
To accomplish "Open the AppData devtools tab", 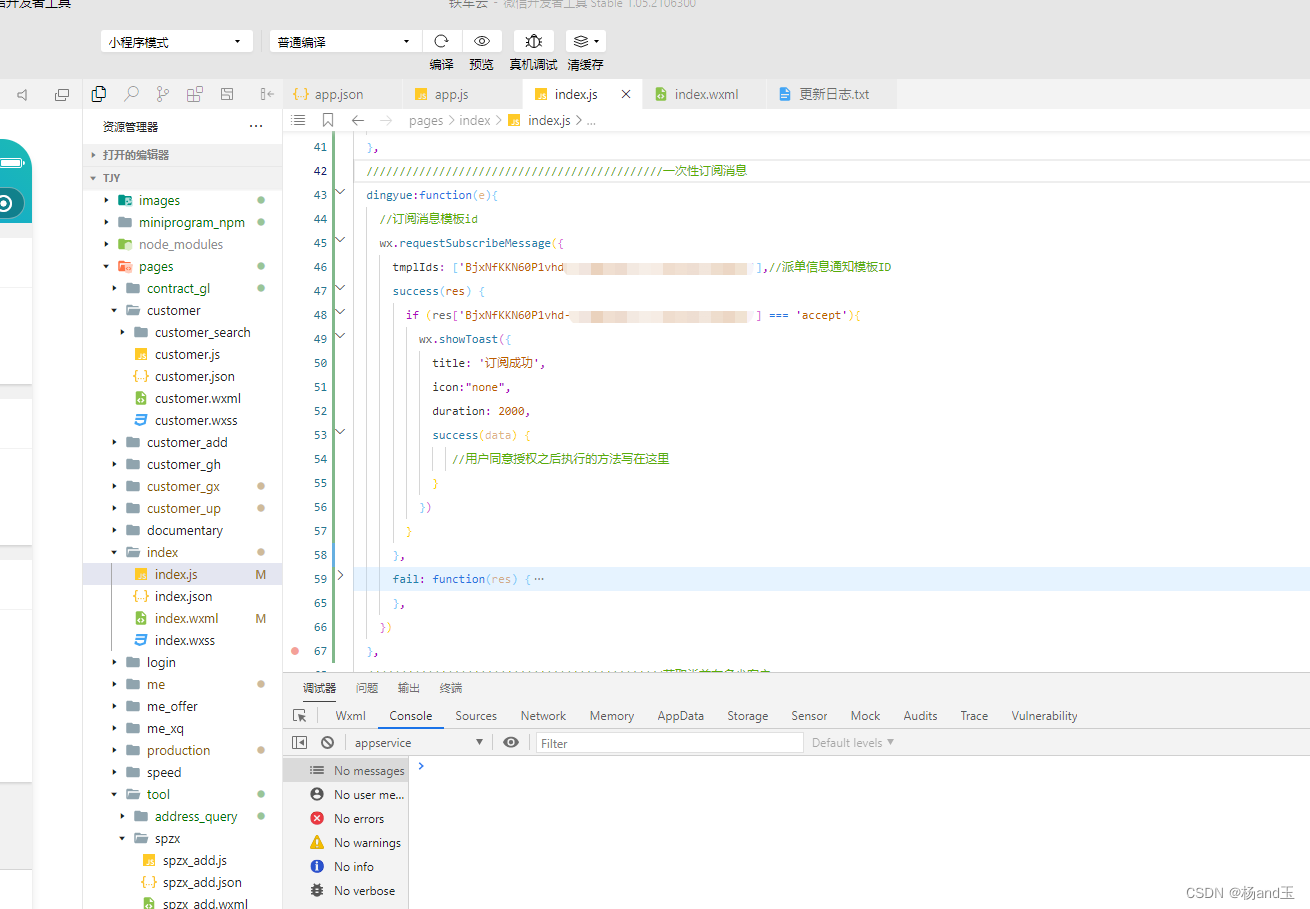I will (x=680, y=716).
